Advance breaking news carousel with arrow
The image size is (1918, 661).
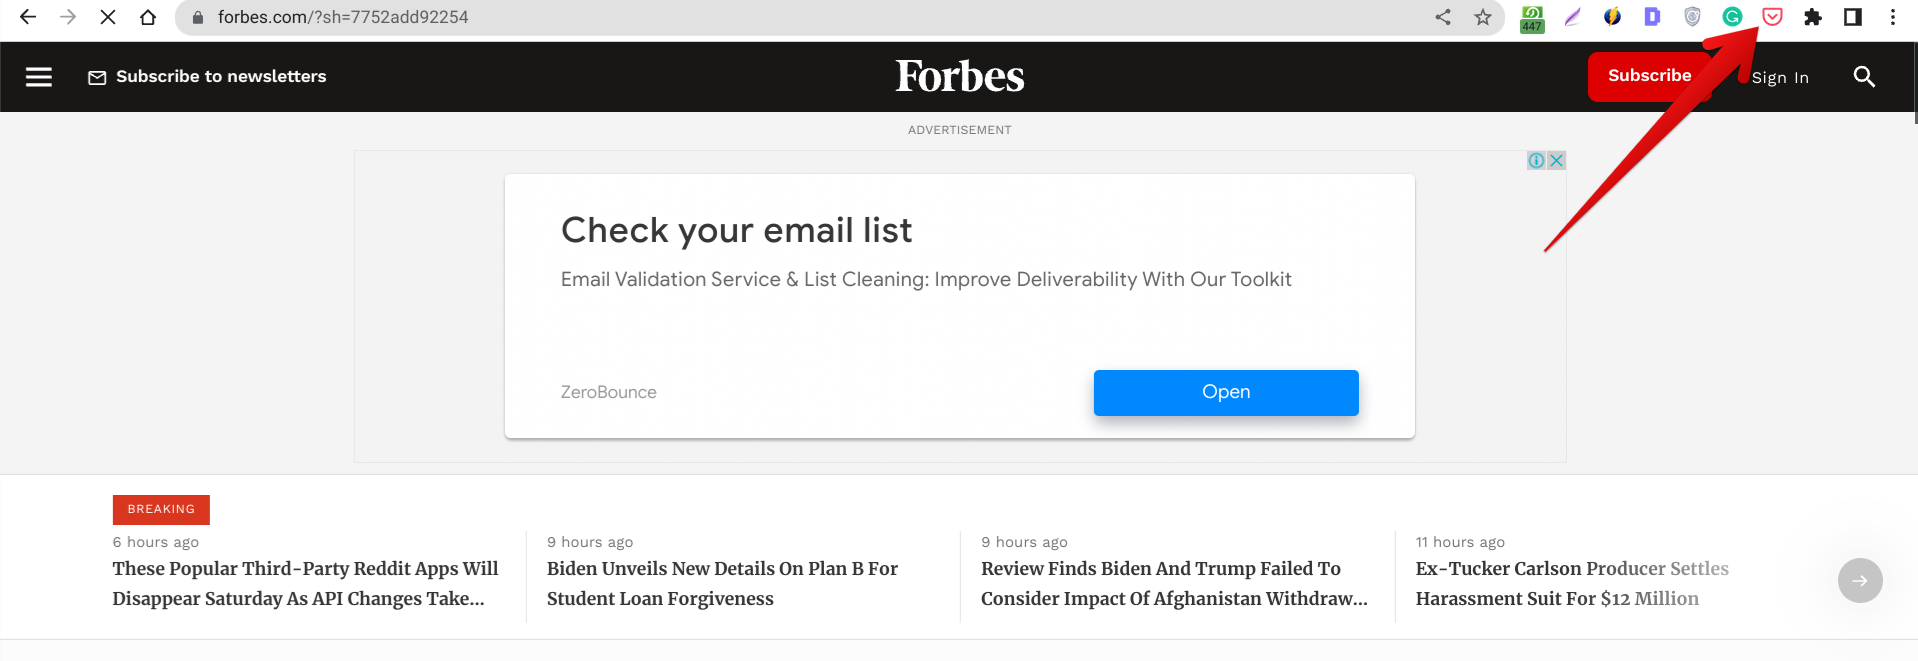[1860, 580]
